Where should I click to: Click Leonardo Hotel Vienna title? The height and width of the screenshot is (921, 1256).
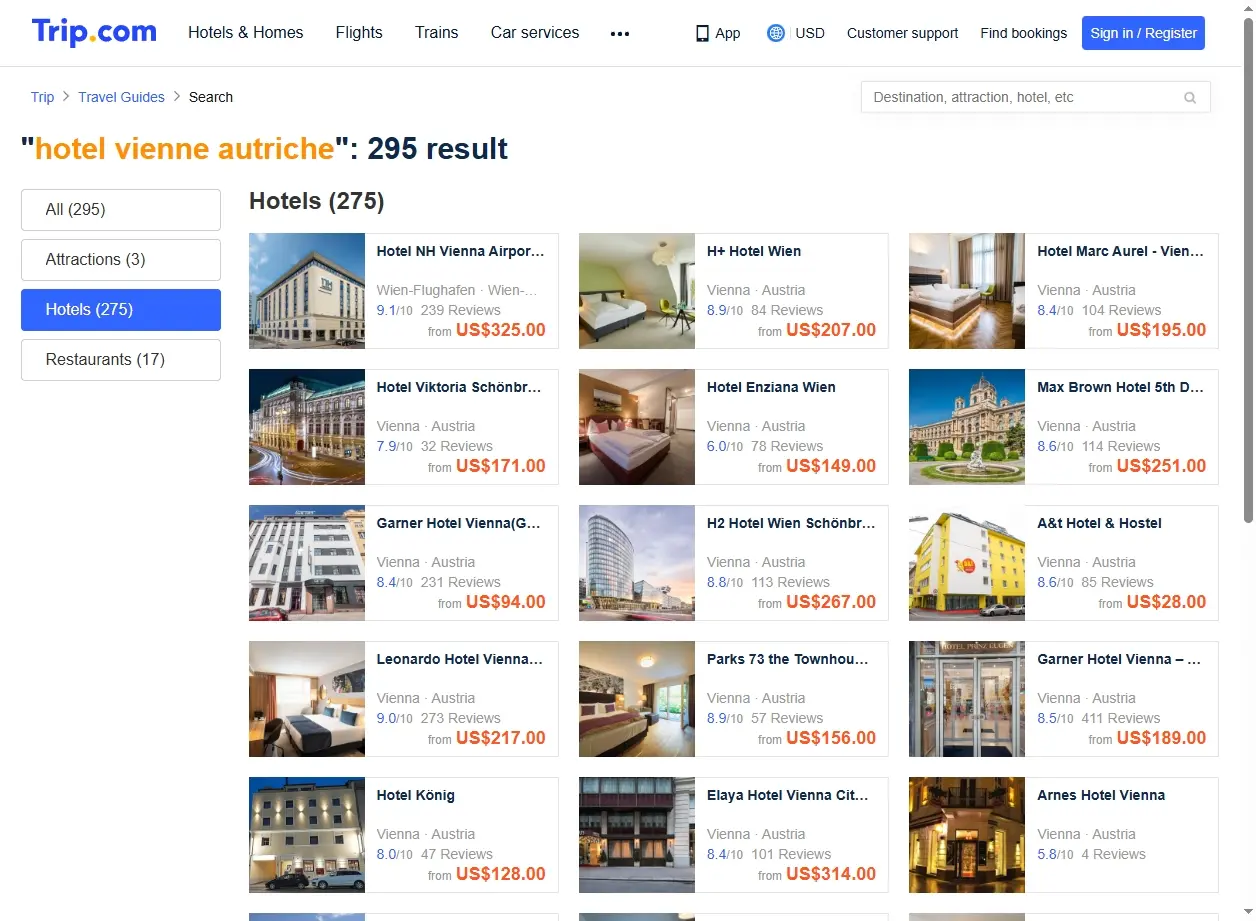coord(460,660)
